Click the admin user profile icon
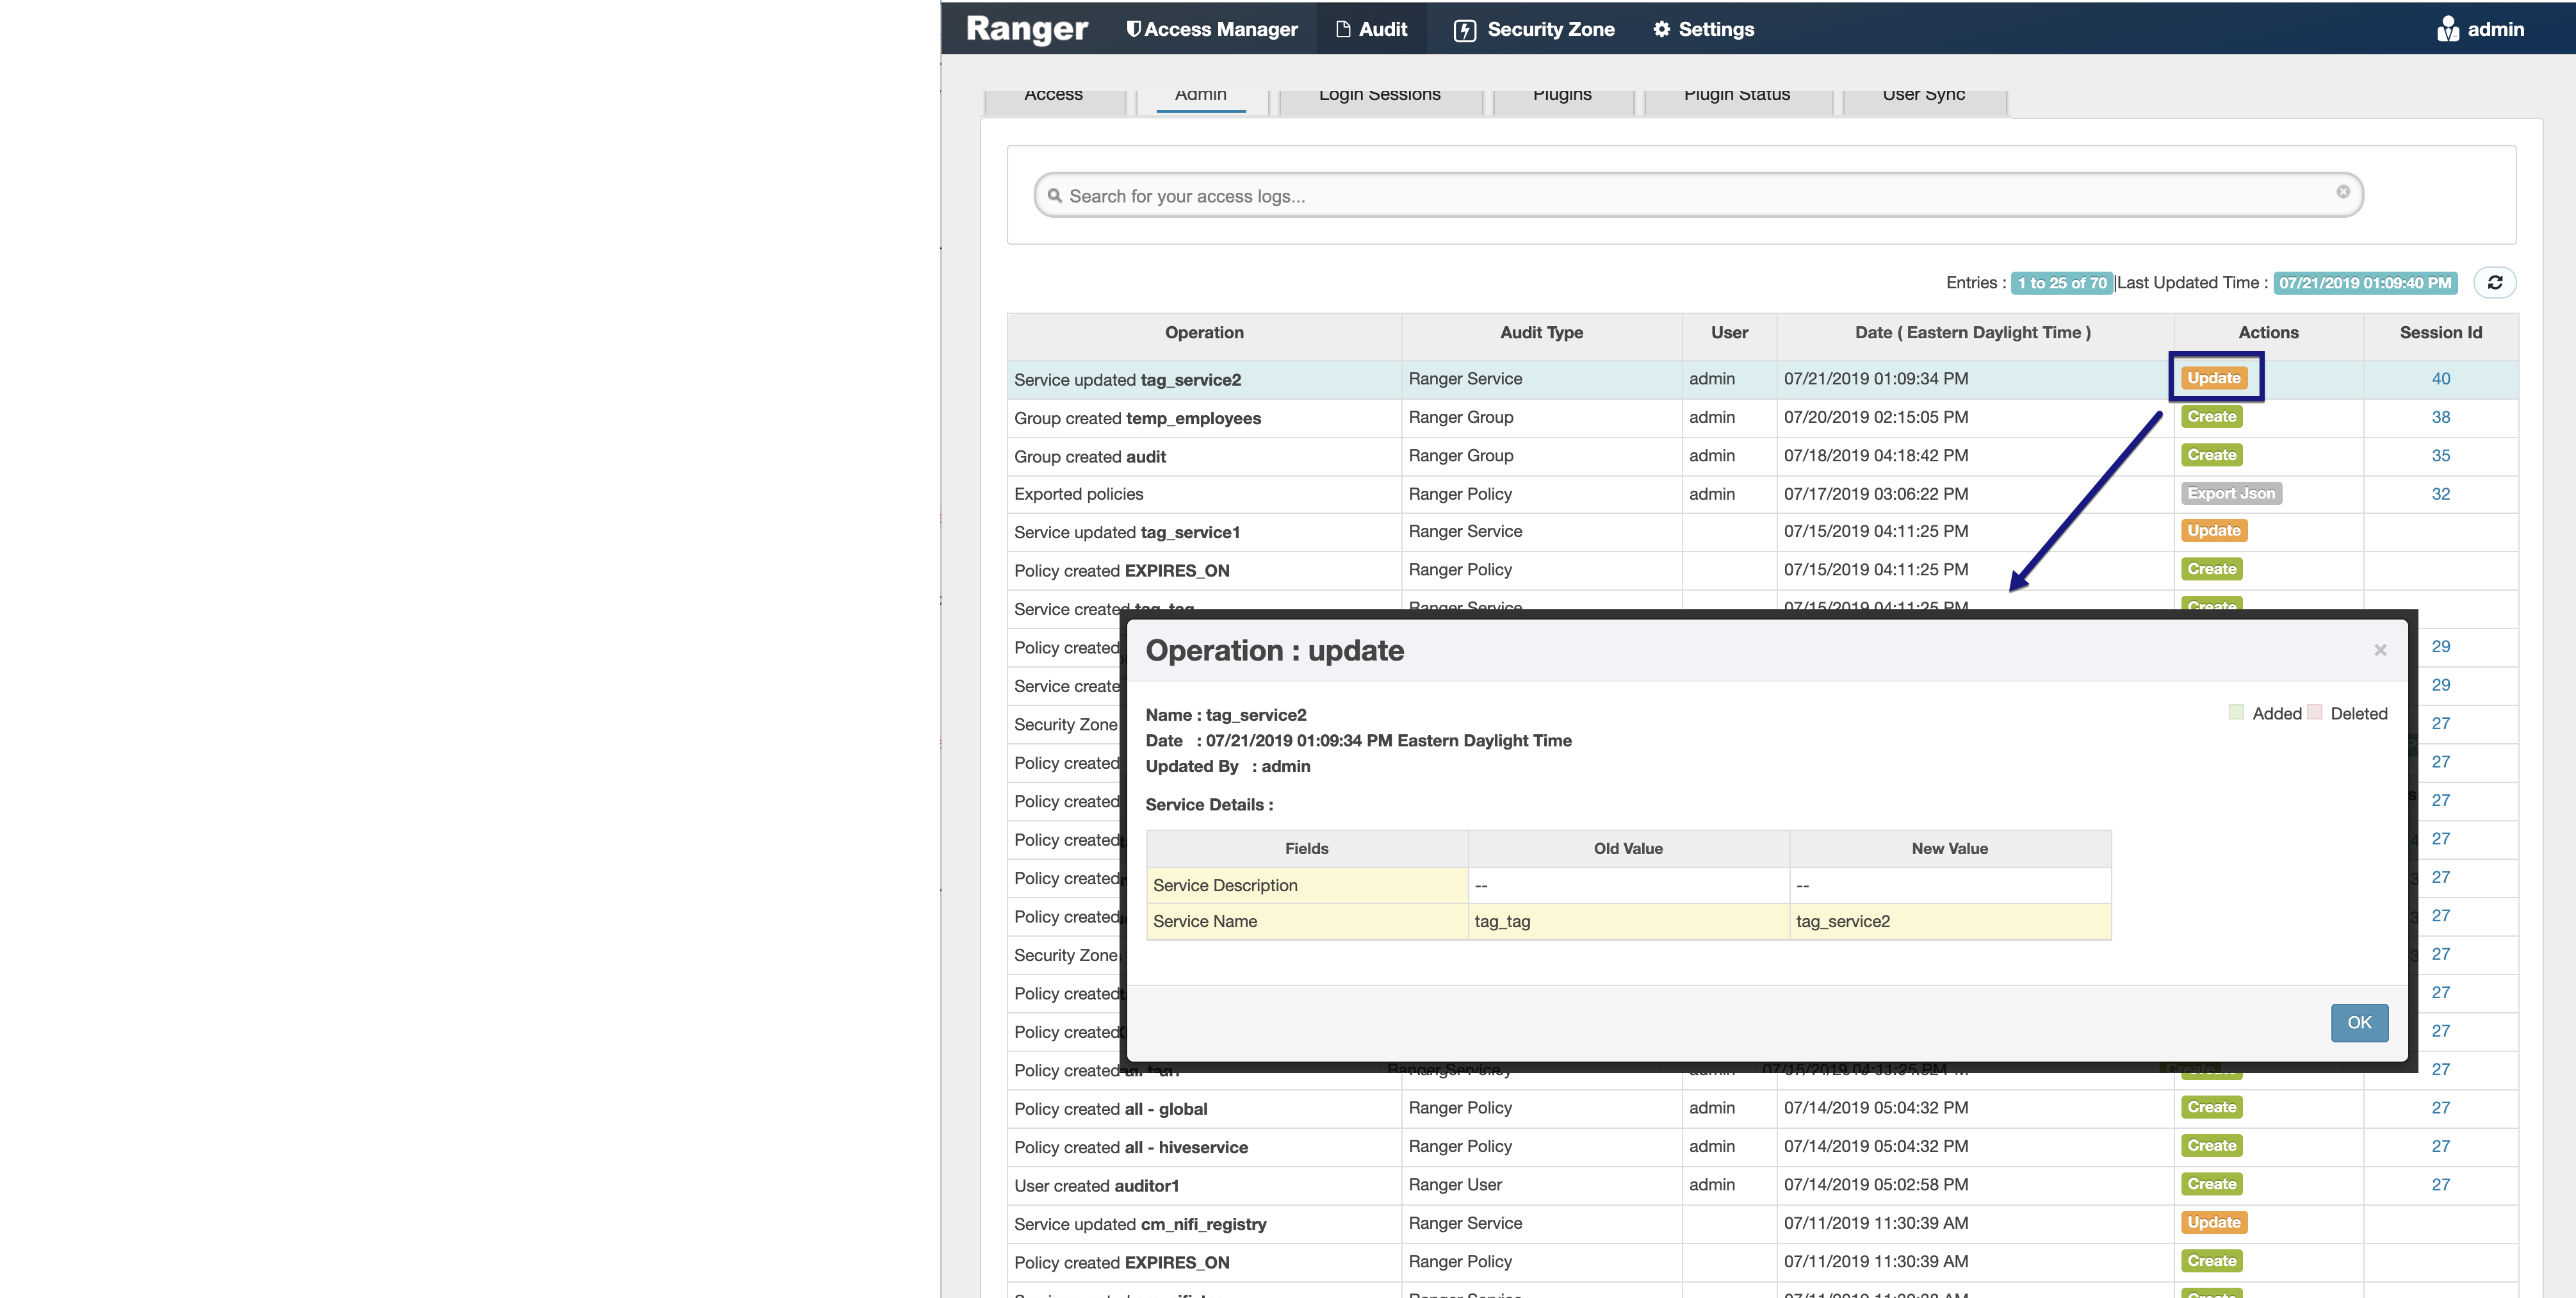 (x=2449, y=28)
